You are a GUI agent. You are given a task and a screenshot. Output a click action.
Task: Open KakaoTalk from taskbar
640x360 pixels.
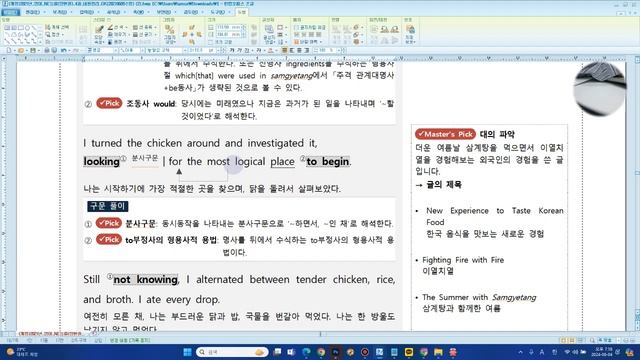point(409,352)
